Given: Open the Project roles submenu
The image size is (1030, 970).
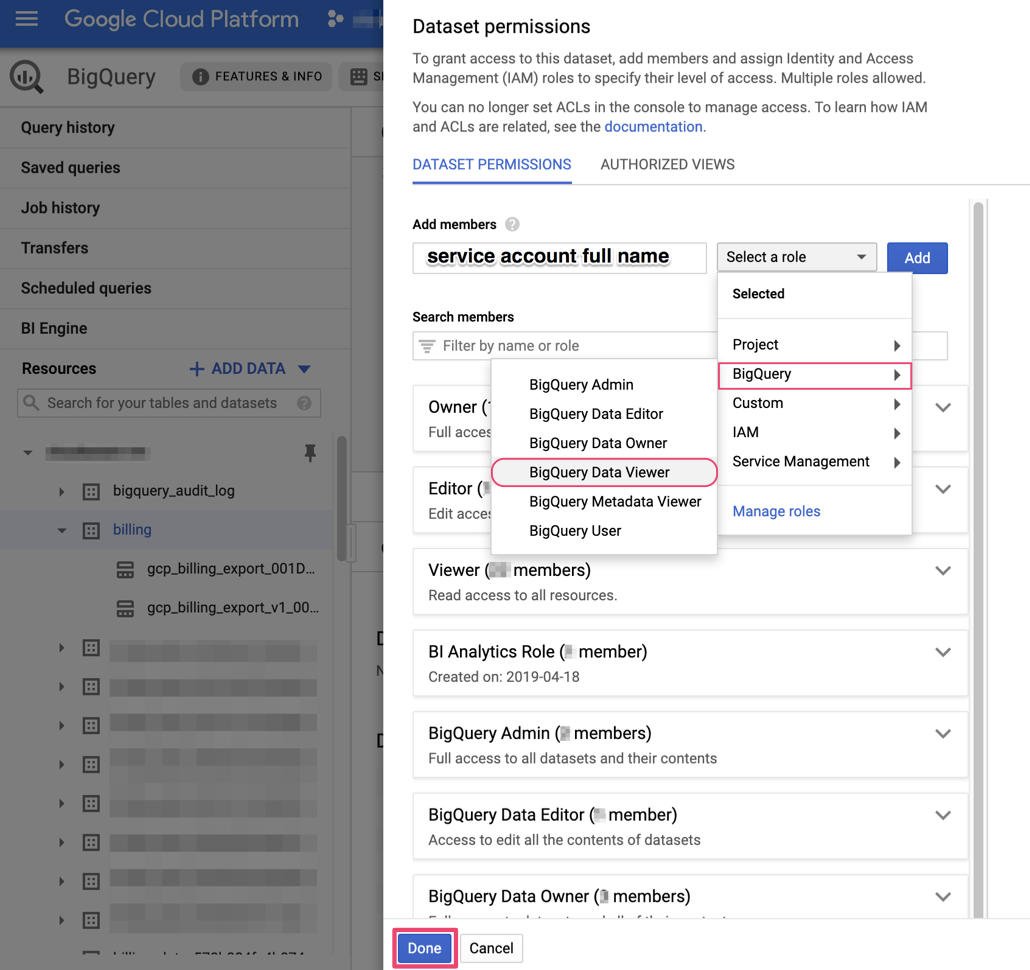Looking at the screenshot, I should click(x=815, y=345).
